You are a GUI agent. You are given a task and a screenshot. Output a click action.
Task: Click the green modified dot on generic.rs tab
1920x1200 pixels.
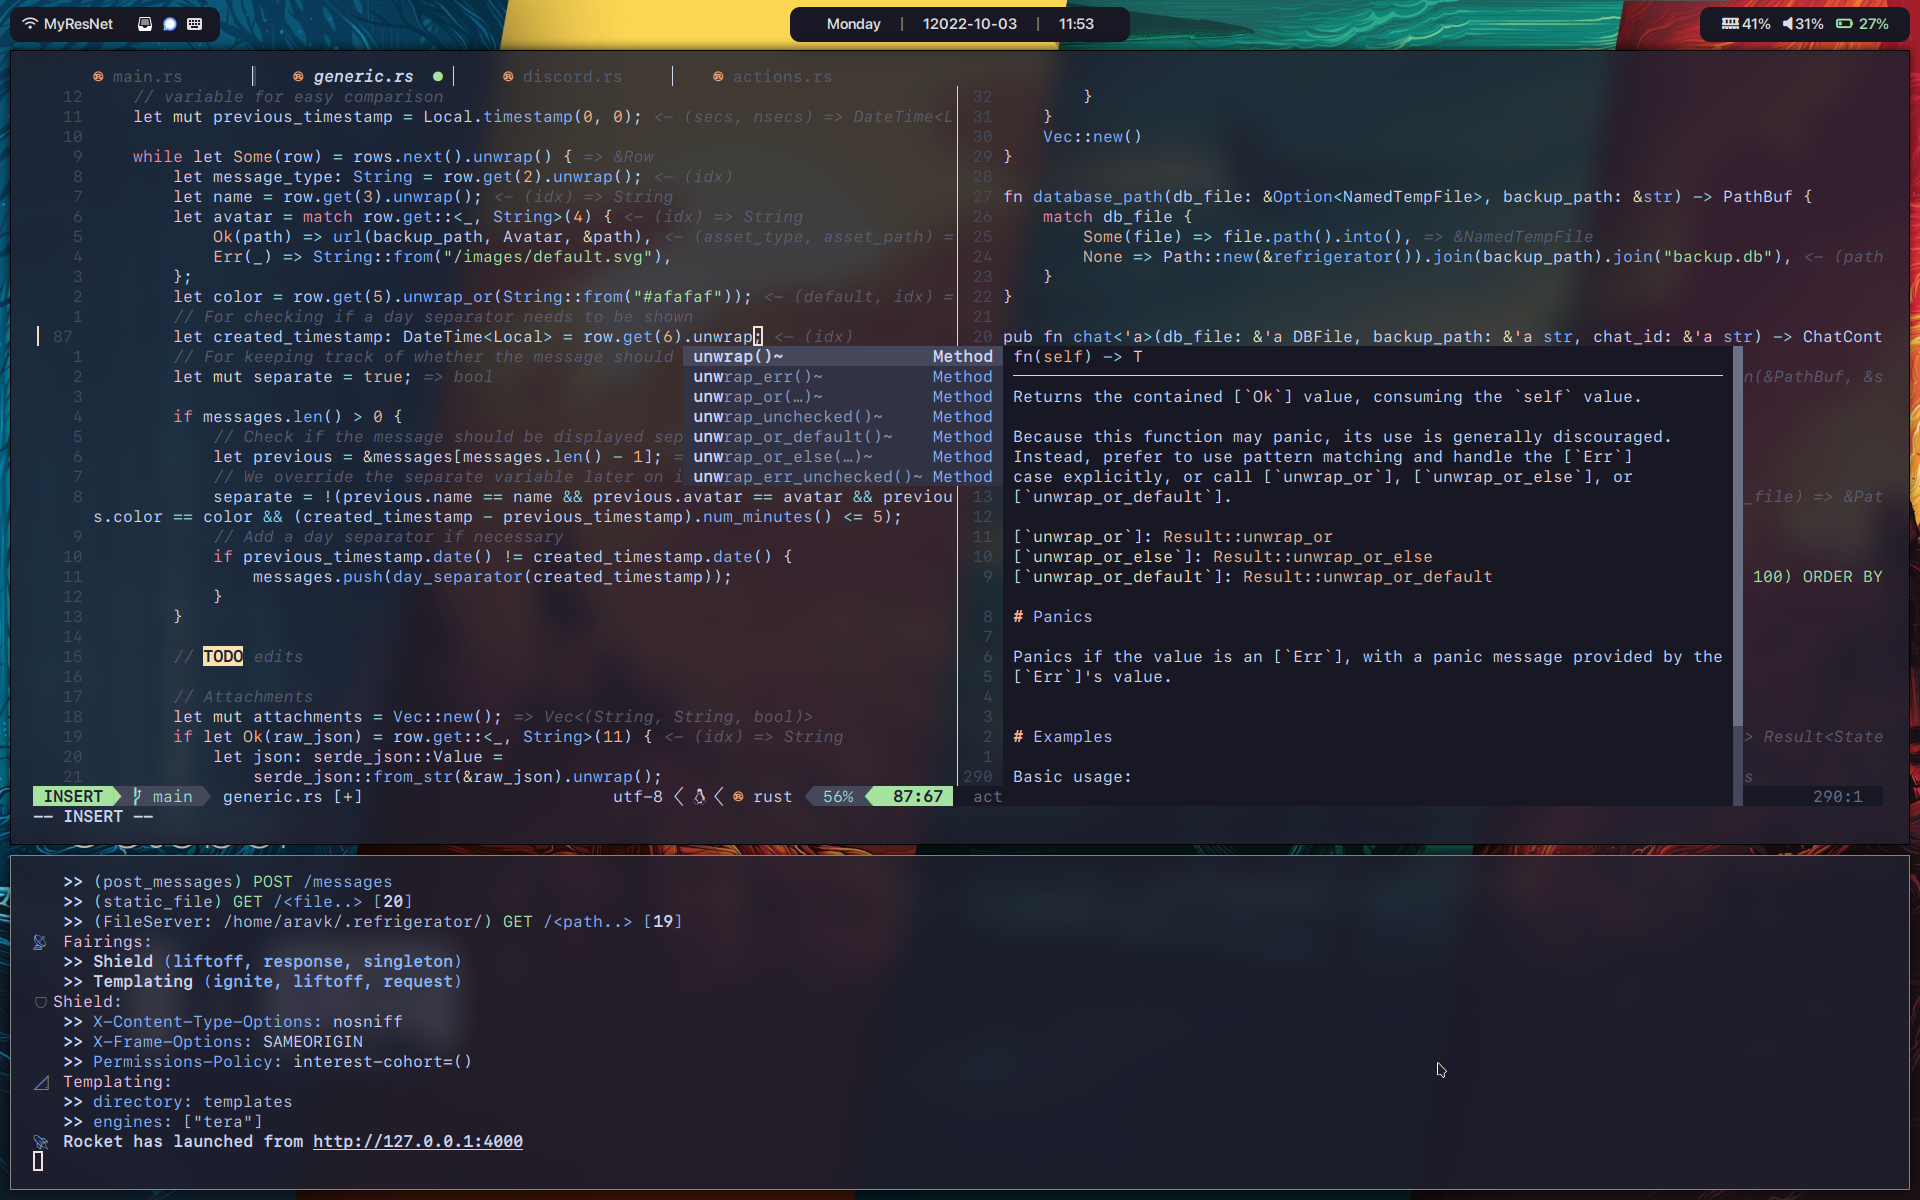(x=438, y=77)
